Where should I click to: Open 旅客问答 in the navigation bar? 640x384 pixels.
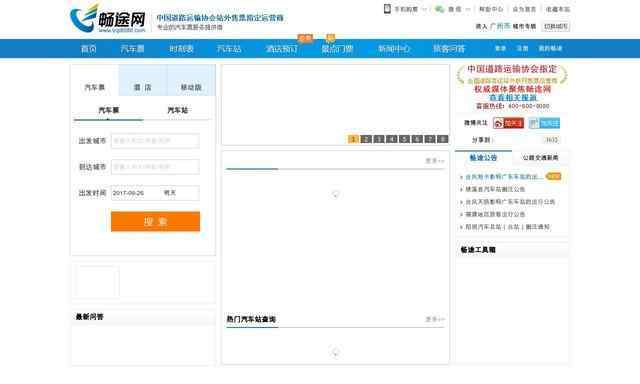(x=449, y=49)
